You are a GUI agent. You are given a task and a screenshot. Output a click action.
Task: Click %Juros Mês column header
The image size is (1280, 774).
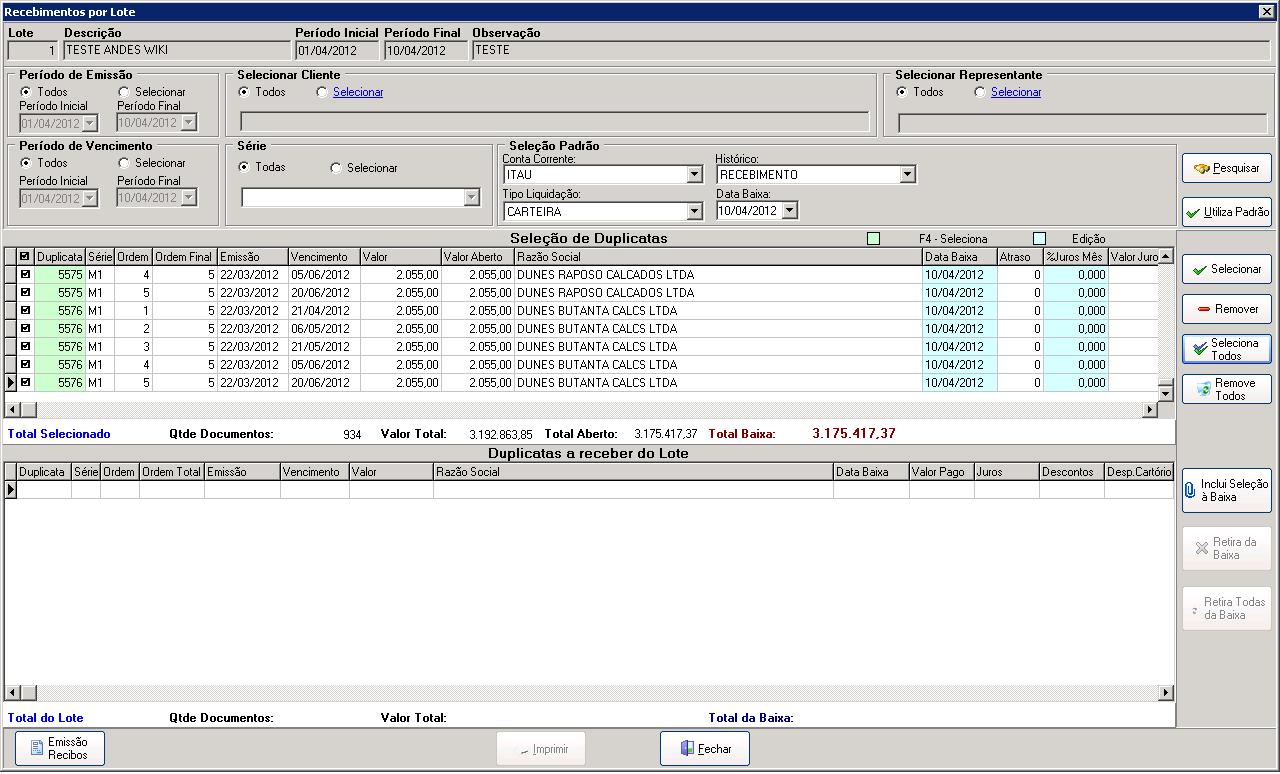(1076, 257)
